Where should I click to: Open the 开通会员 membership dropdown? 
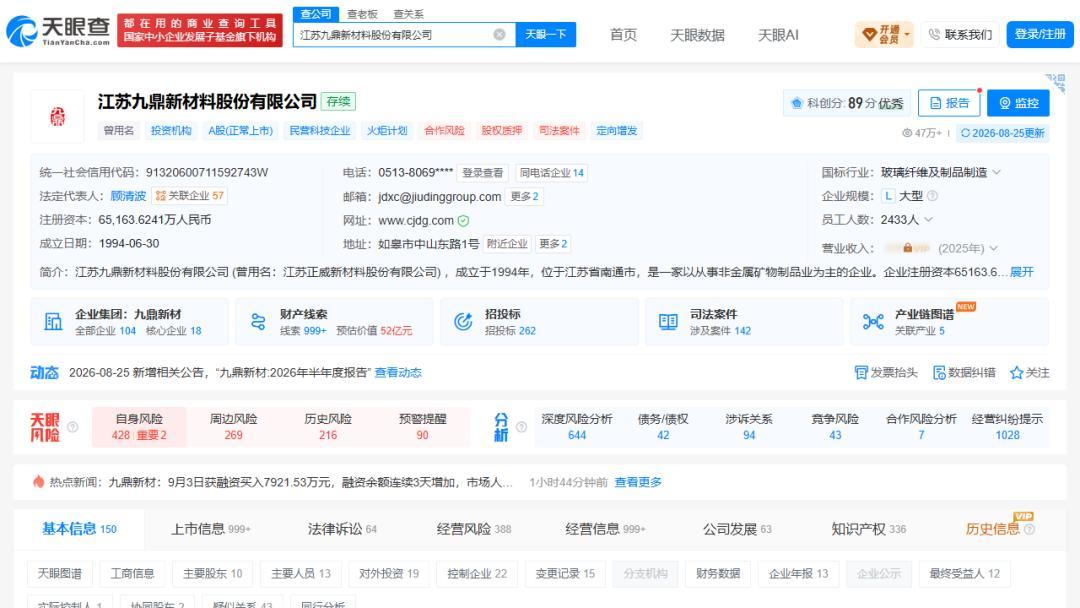(884, 34)
